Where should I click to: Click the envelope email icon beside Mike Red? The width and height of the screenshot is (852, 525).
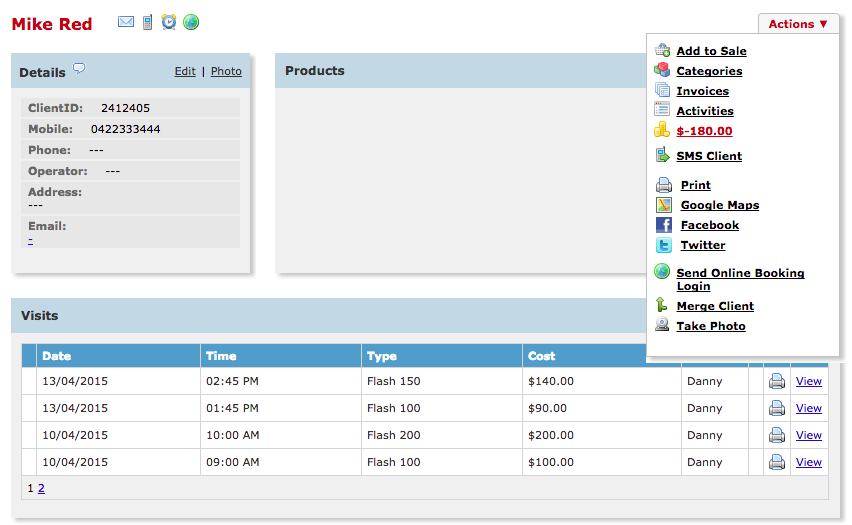pyautogui.click(x=126, y=22)
